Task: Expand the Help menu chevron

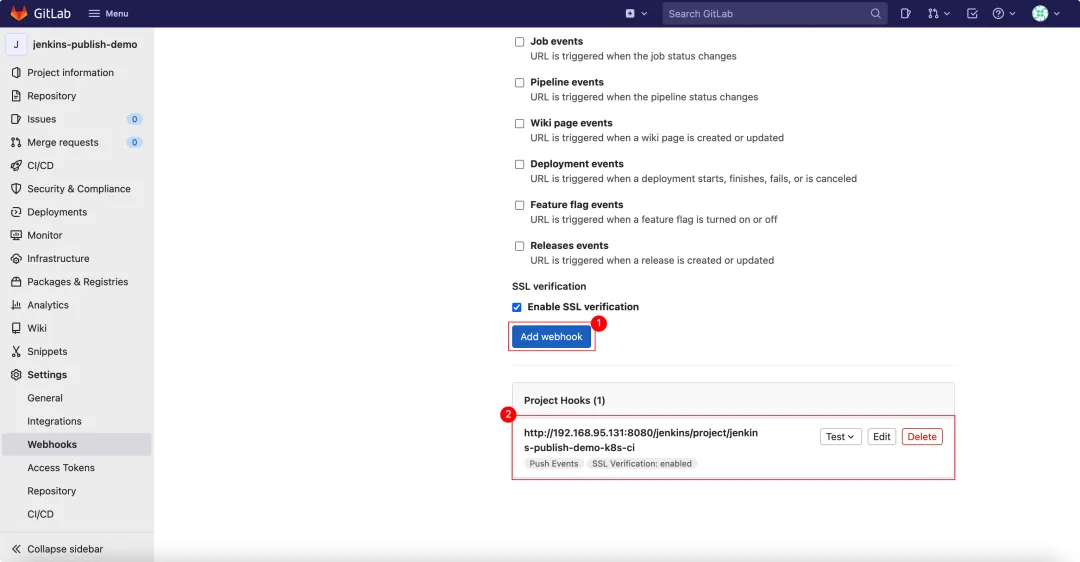Action: pyautogui.click(x=1012, y=13)
